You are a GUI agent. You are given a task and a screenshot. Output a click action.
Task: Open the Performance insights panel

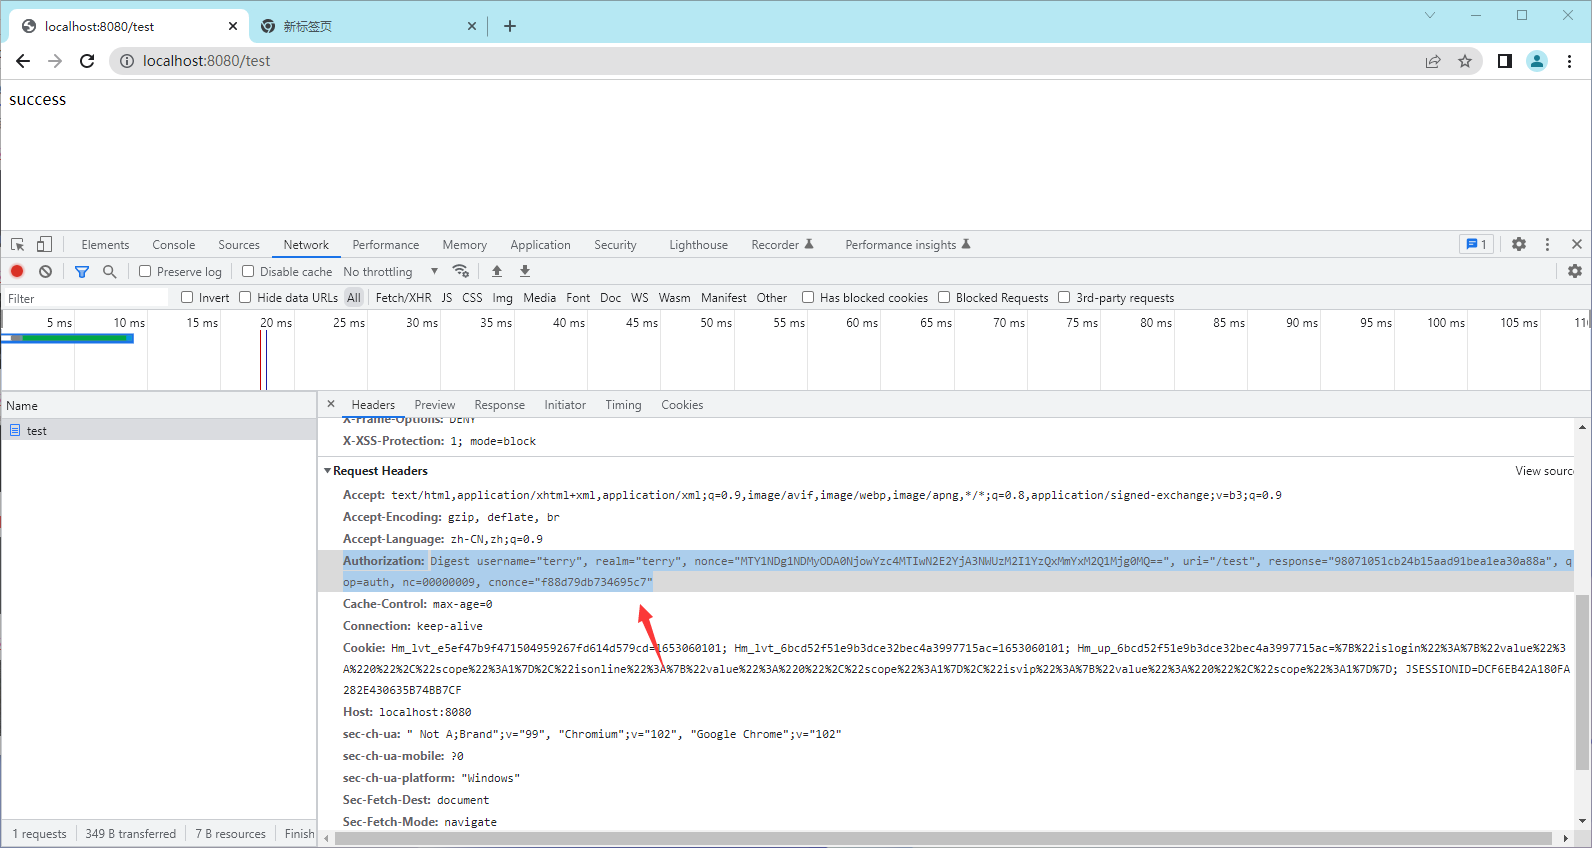click(x=907, y=245)
